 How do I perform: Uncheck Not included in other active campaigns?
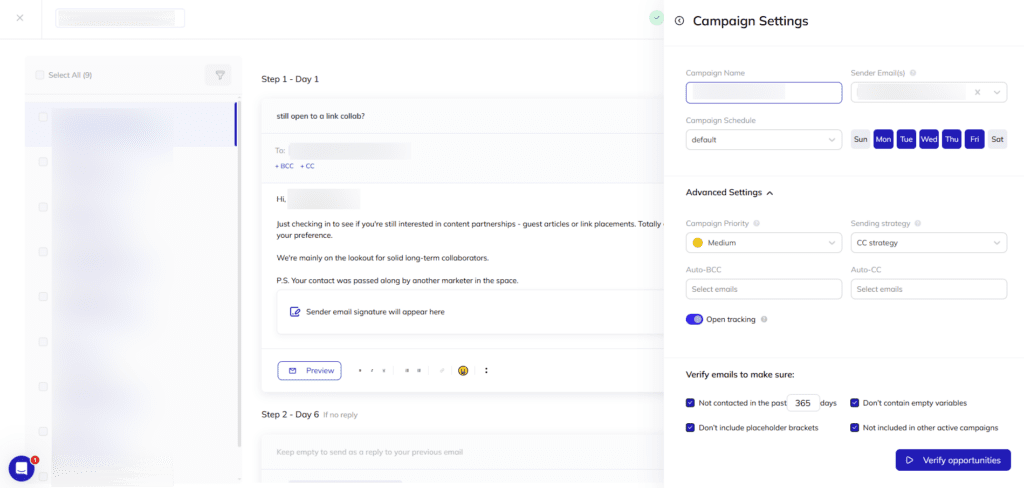coord(855,428)
